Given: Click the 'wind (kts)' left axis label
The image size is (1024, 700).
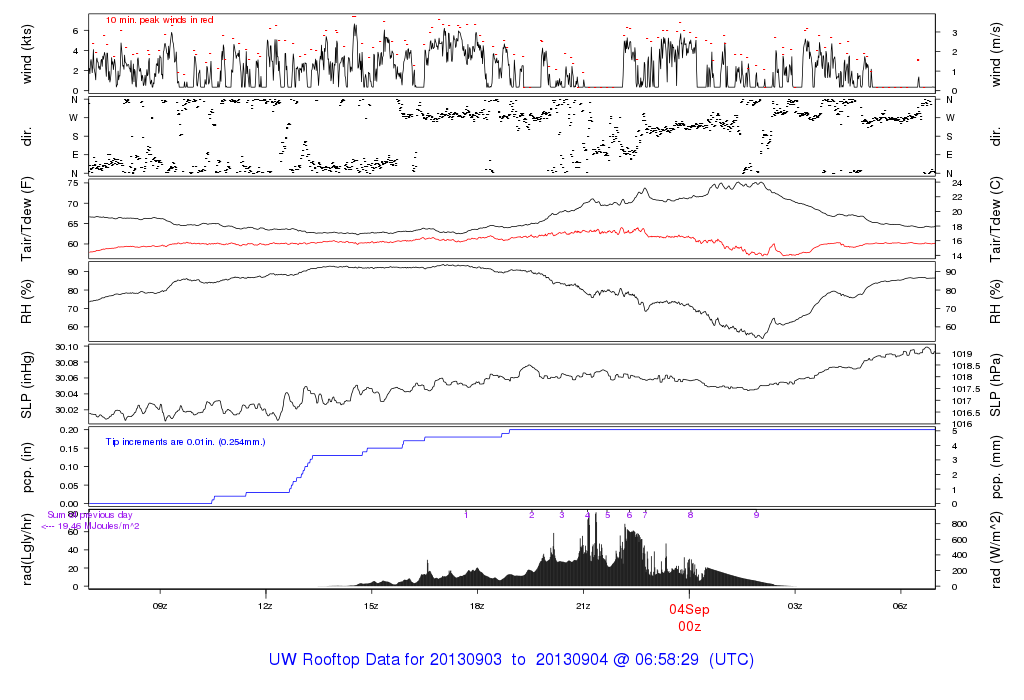Looking at the screenshot, I should click(27, 54).
